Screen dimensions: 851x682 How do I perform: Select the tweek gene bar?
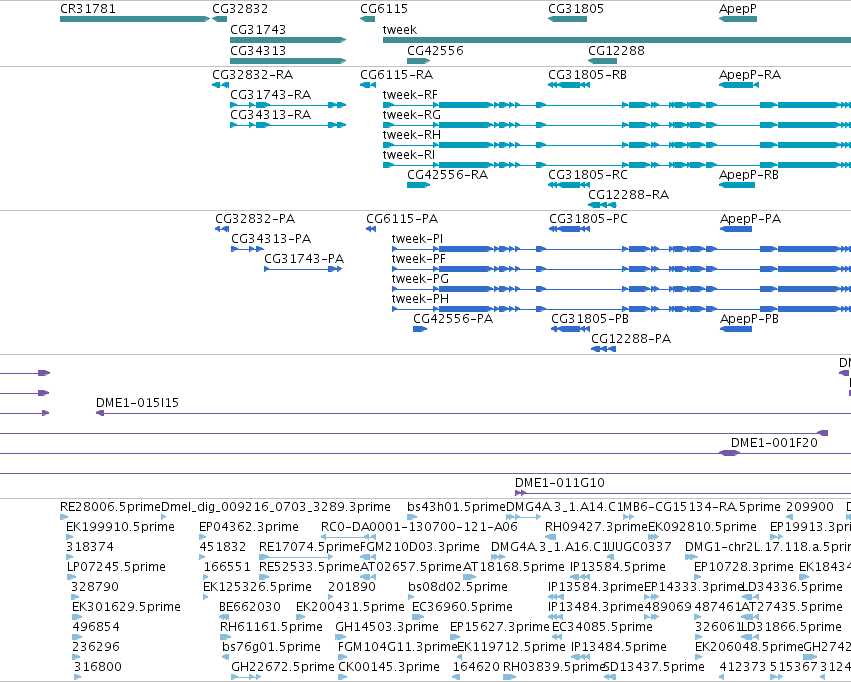point(617,40)
